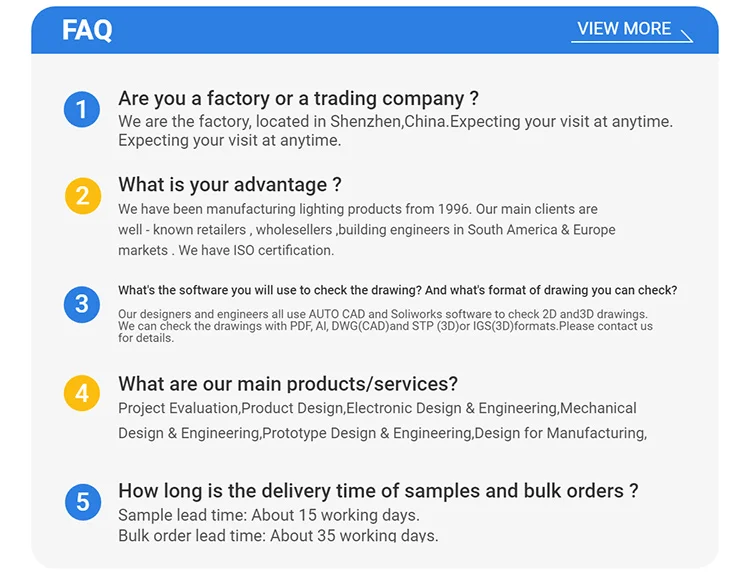Screen dimensions: 750x576
Task: Click the yellow number 2 circle icon
Action: click(82, 196)
